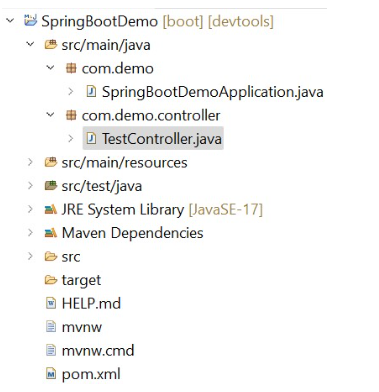Select the target folder
This screenshot has height=392, width=379.
[x=81, y=280]
